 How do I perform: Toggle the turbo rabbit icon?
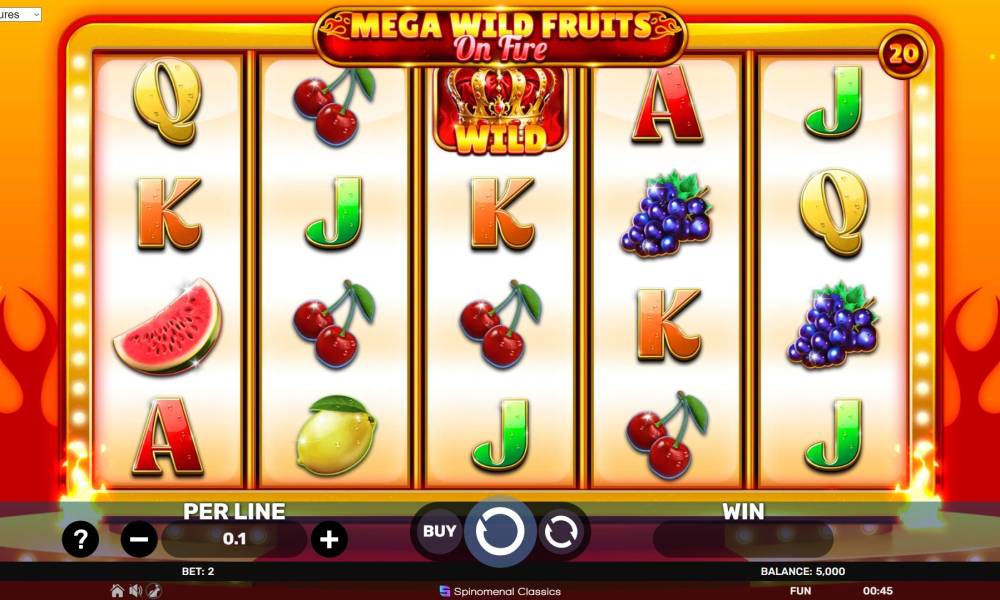(154, 590)
